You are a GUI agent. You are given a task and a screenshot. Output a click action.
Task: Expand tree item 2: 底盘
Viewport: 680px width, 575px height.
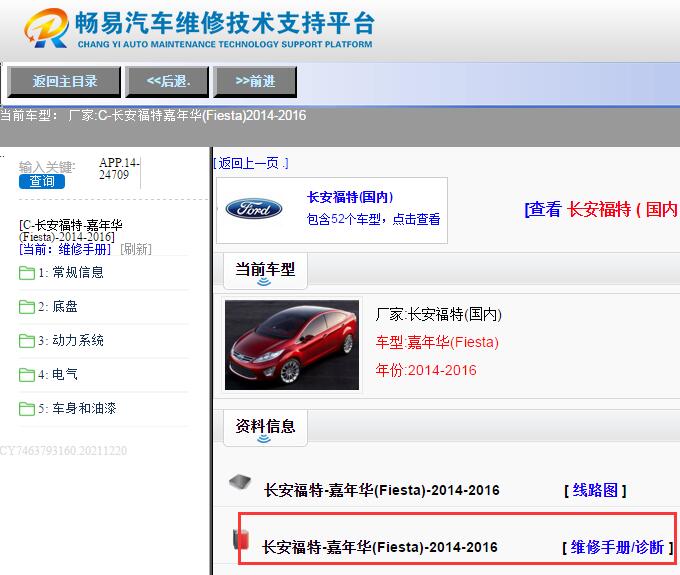pyautogui.click(x=58, y=307)
